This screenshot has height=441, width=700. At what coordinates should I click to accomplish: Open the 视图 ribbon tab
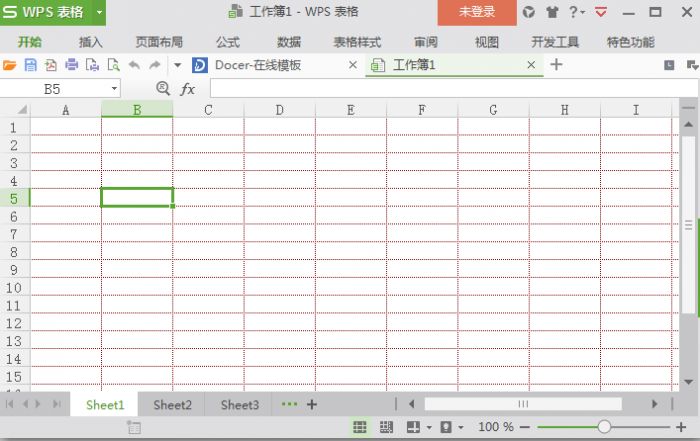point(487,42)
